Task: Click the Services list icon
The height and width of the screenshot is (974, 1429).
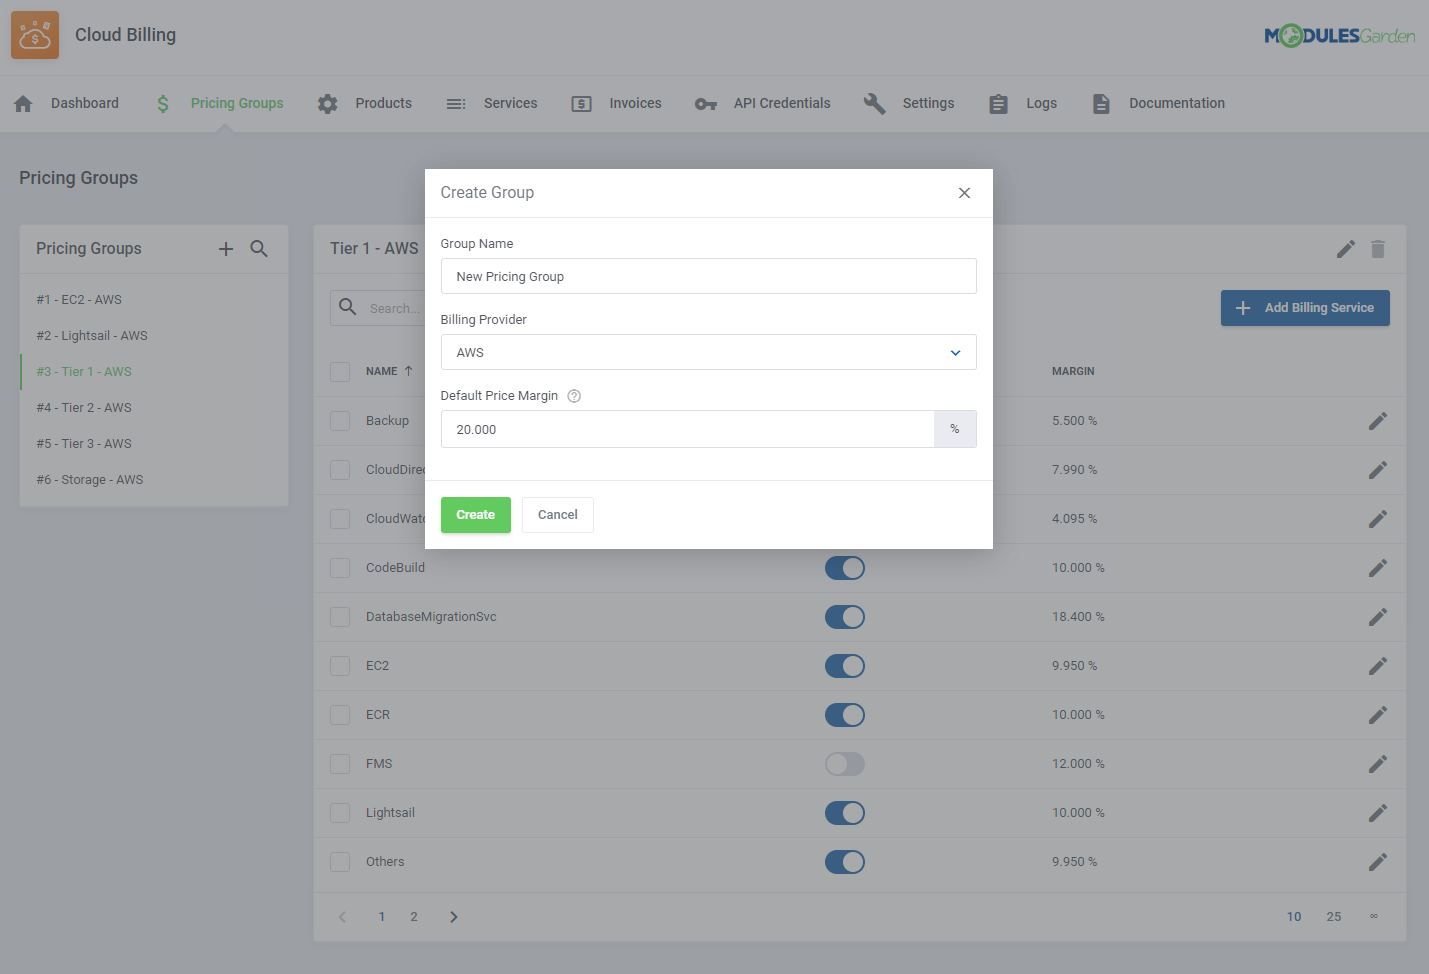Action: pyautogui.click(x=456, y=104)
